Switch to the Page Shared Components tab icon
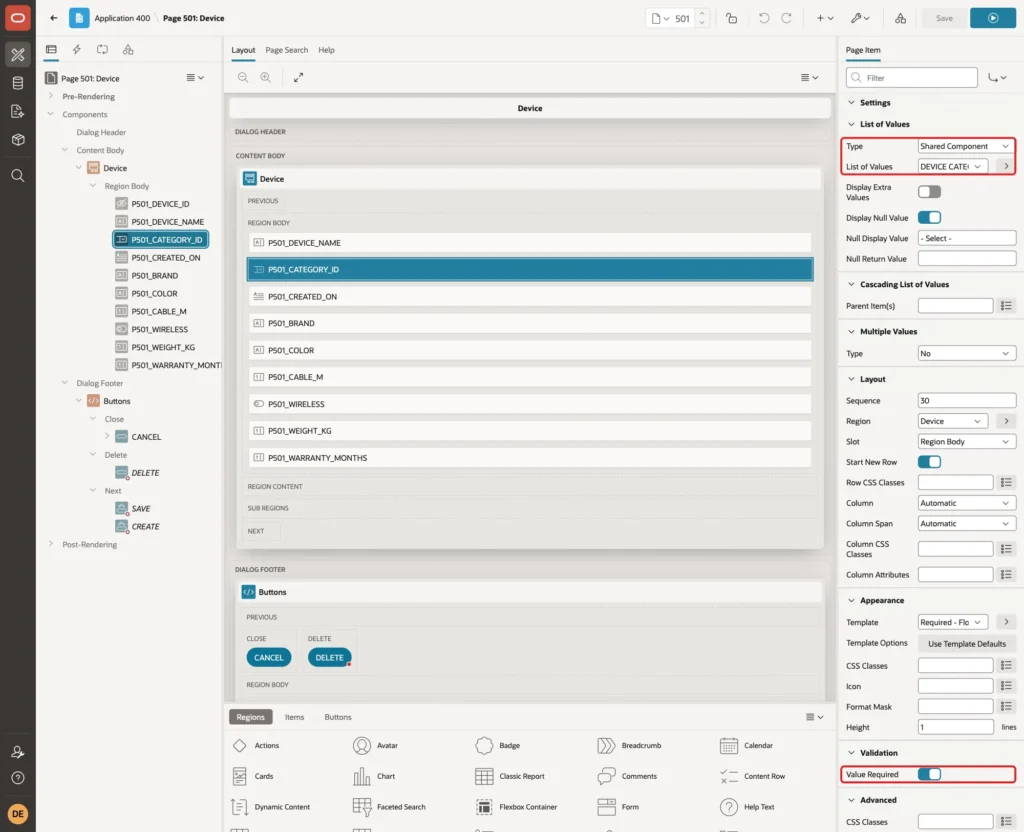Viewport: 1024px width, 832px height. [128, 49]
